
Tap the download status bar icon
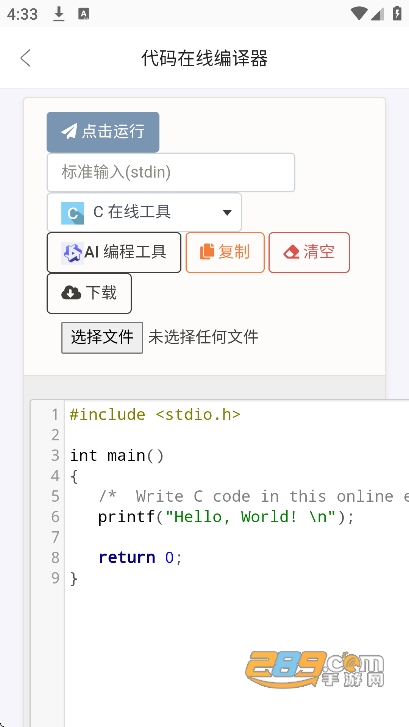click(58, 14)
